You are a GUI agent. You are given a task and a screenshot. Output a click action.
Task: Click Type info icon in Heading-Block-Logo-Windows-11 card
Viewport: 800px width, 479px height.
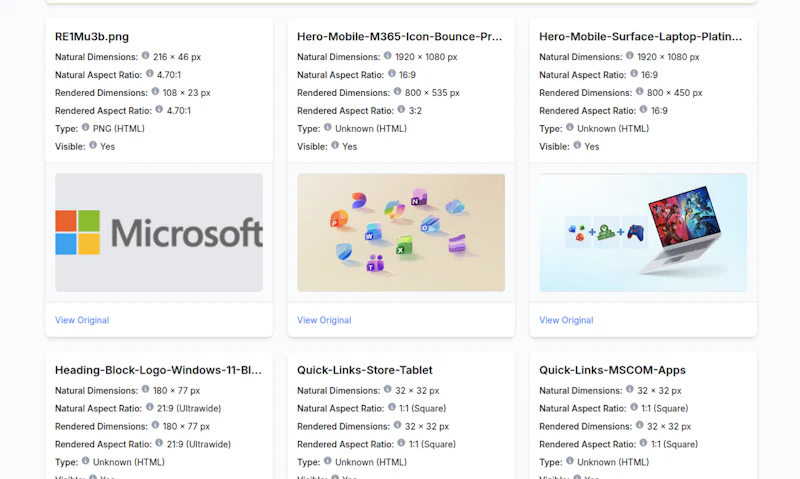point(85,461)
